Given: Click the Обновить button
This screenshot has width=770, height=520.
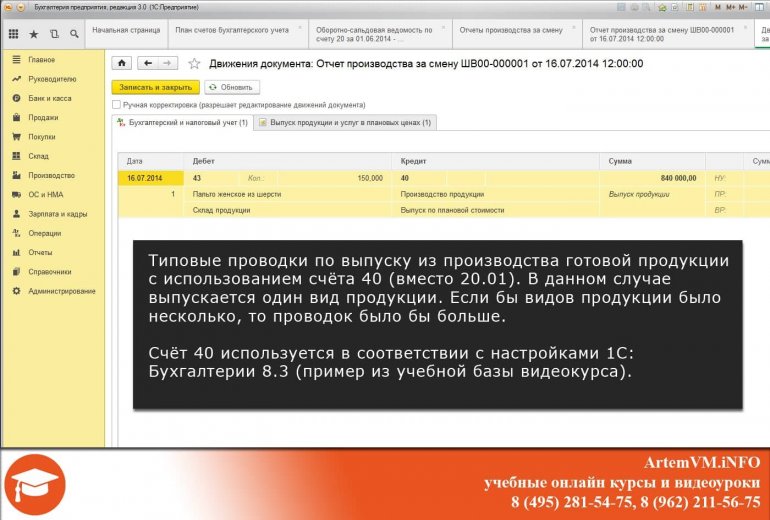Looking at the screenshot, I should (232, 87).
